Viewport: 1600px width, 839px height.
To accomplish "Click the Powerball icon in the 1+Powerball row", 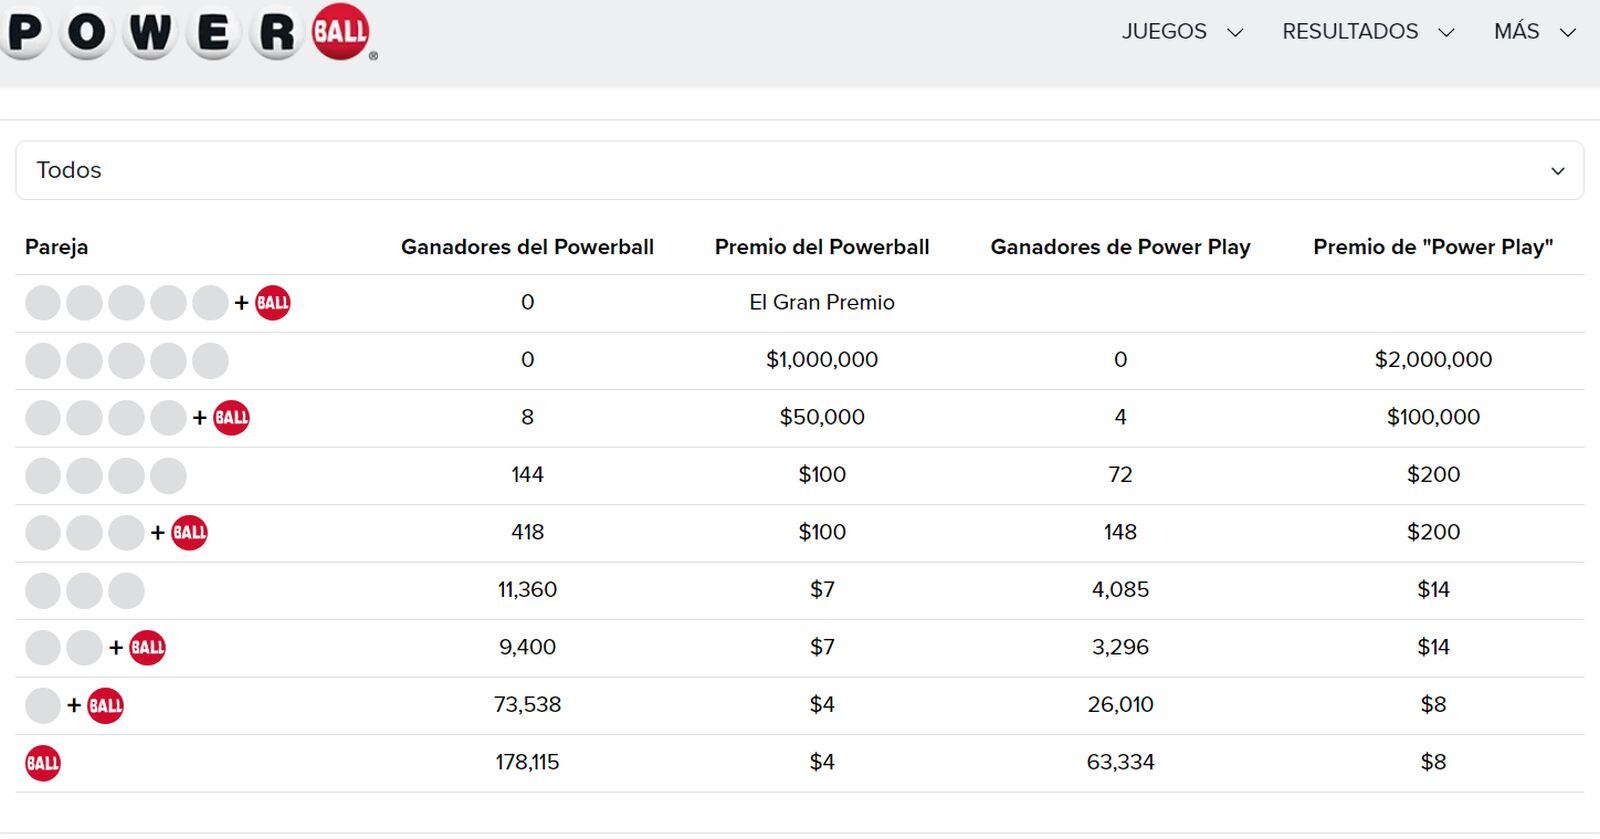I will coord(105,705).
